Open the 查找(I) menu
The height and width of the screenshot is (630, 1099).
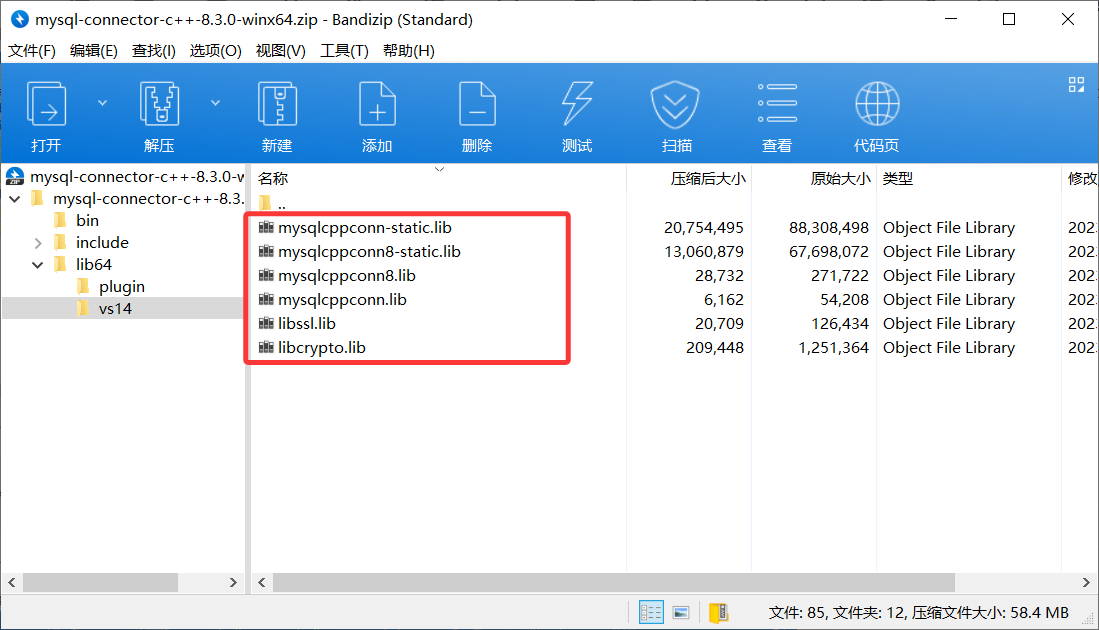[x=153, y=50]
